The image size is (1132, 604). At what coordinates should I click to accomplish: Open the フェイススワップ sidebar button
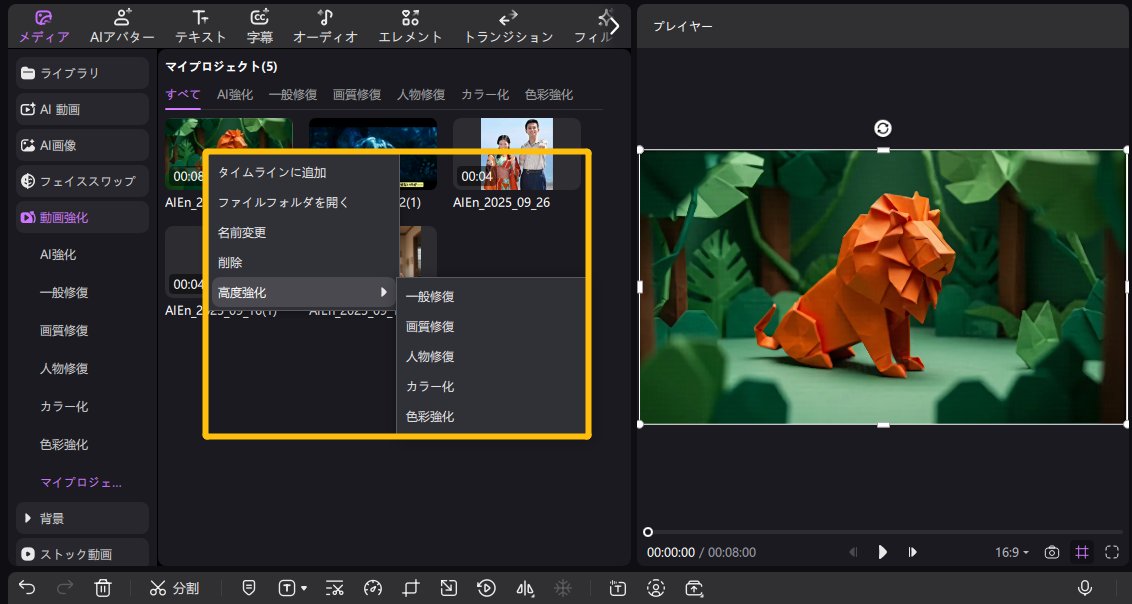click(x=82, y=181)
